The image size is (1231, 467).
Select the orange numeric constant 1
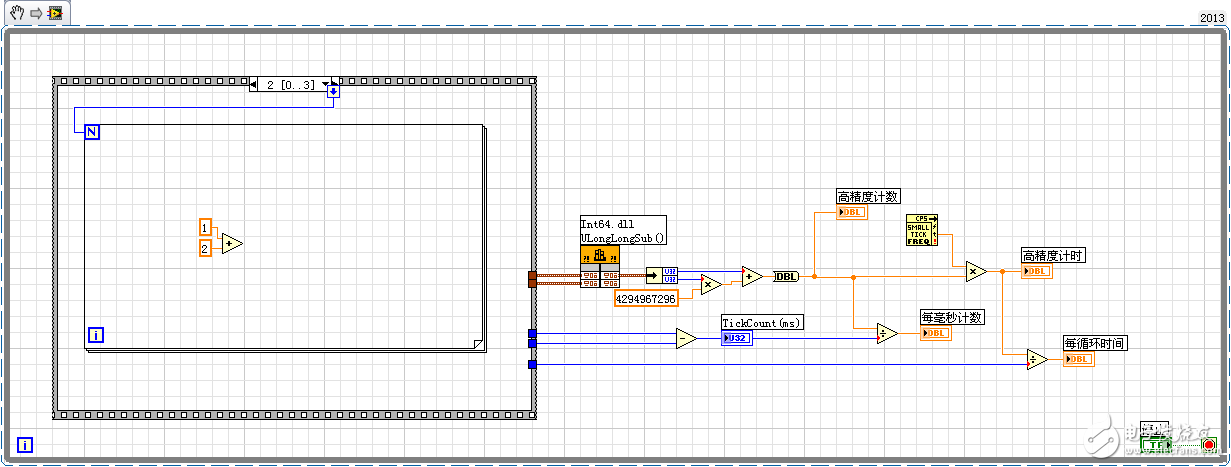click(x=205, y=226)
